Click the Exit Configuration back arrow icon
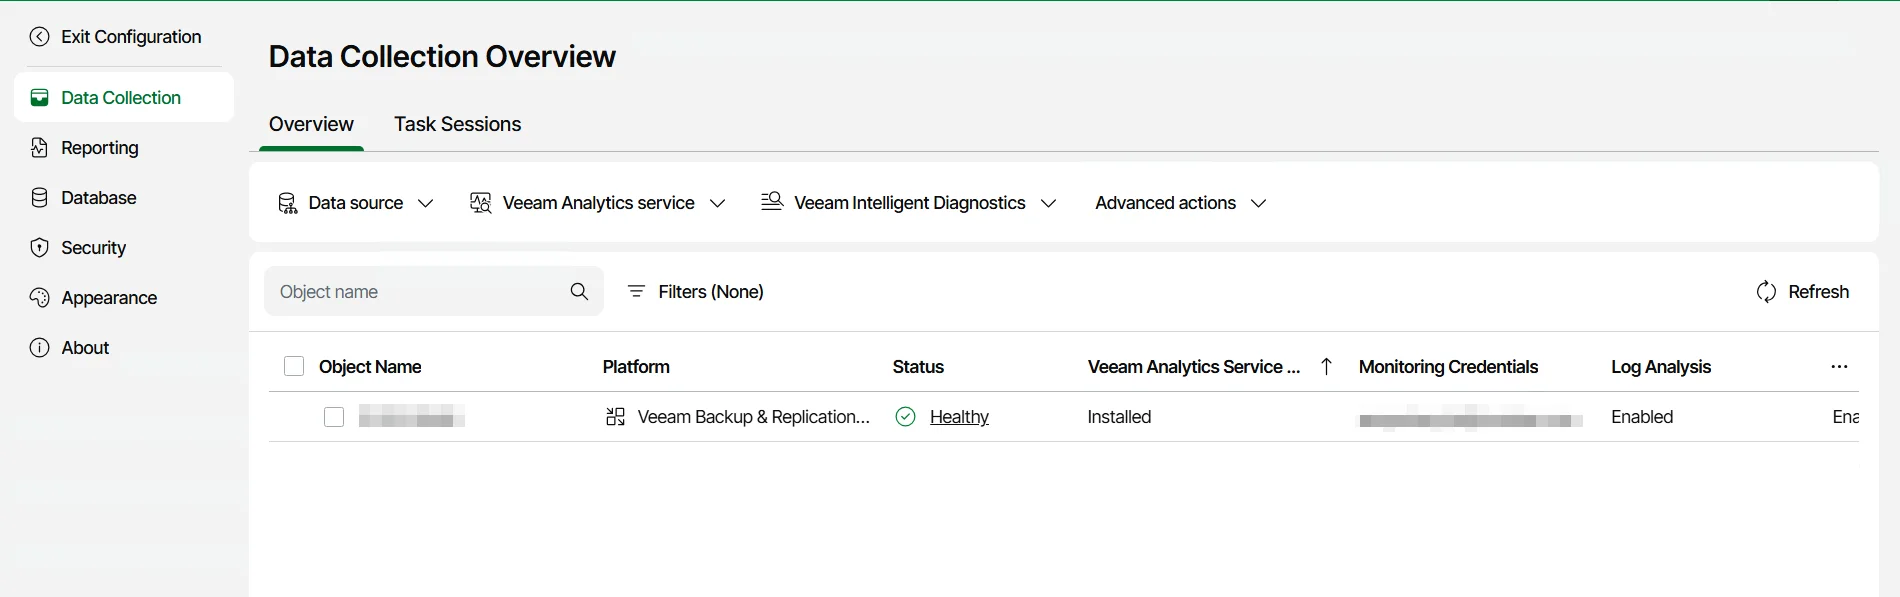The width and height of the screenshot is (1900, 597). [x=39, y=37]
